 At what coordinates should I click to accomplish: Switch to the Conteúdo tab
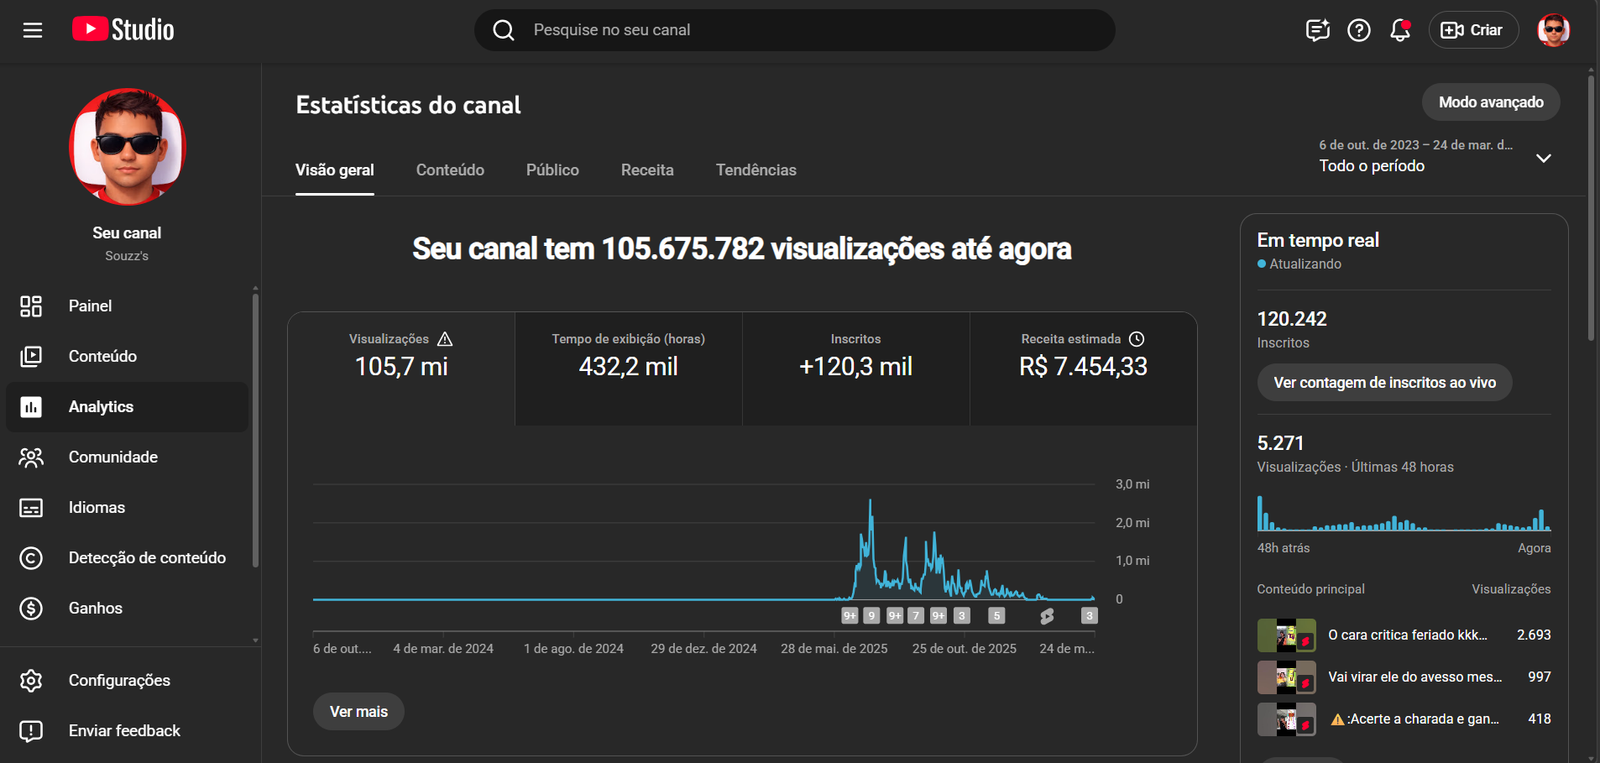(450, 170)
